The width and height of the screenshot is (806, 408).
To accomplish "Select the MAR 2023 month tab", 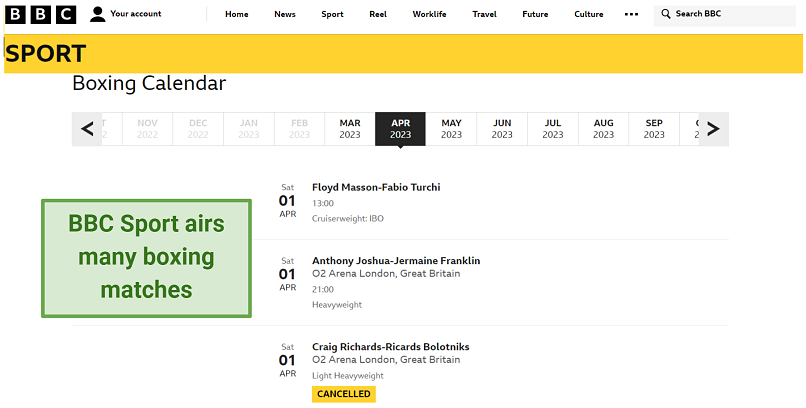I will click(x=350, y=129).
